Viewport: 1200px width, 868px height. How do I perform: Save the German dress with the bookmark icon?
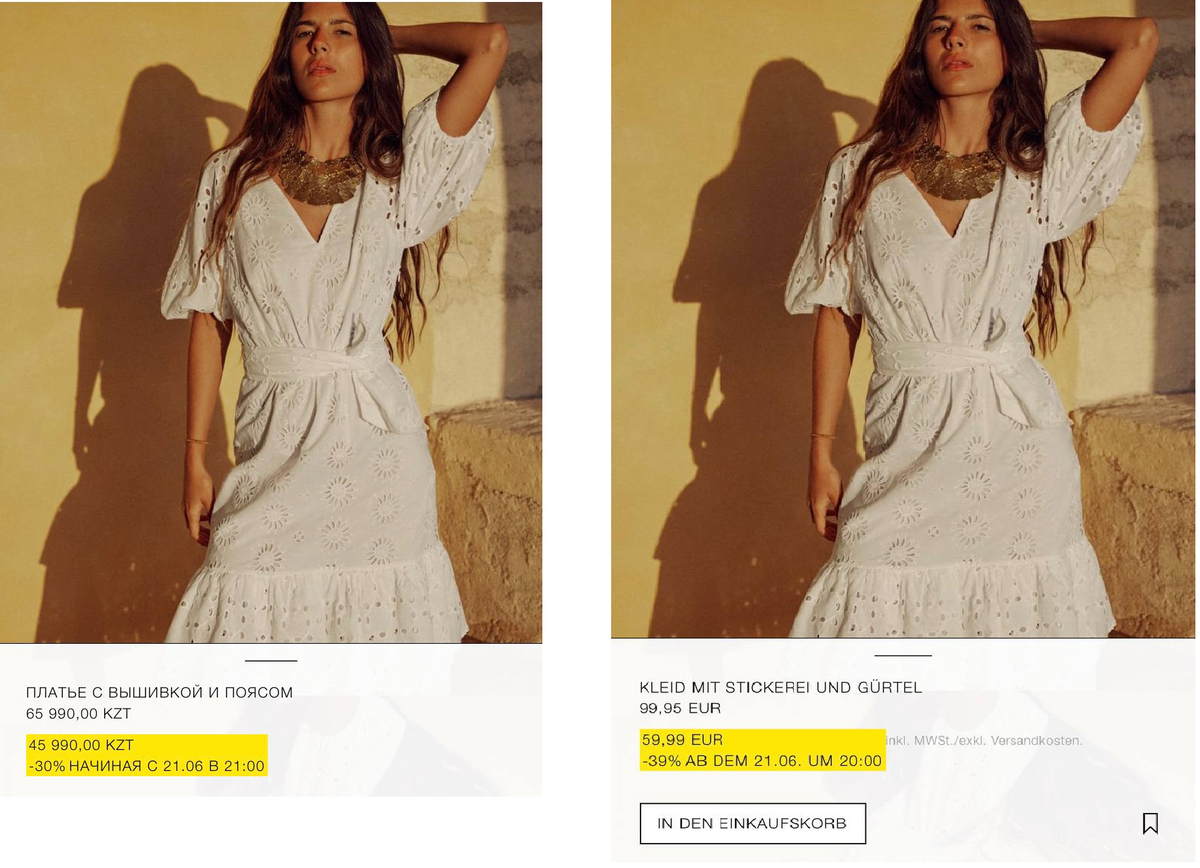click(x=1150, y=823)
